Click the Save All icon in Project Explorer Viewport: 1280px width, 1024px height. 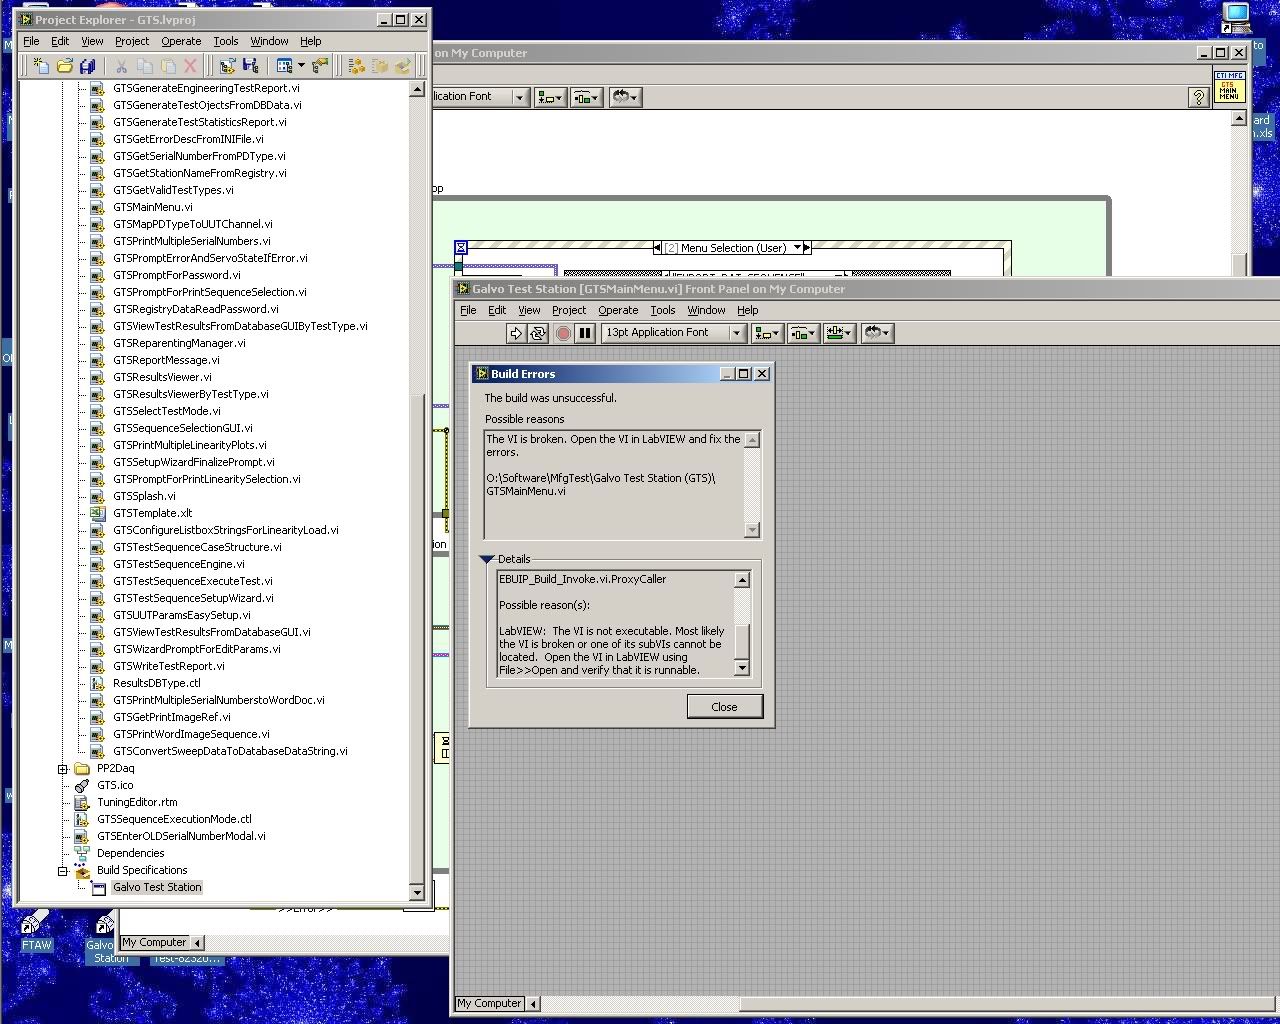(88, 66)
